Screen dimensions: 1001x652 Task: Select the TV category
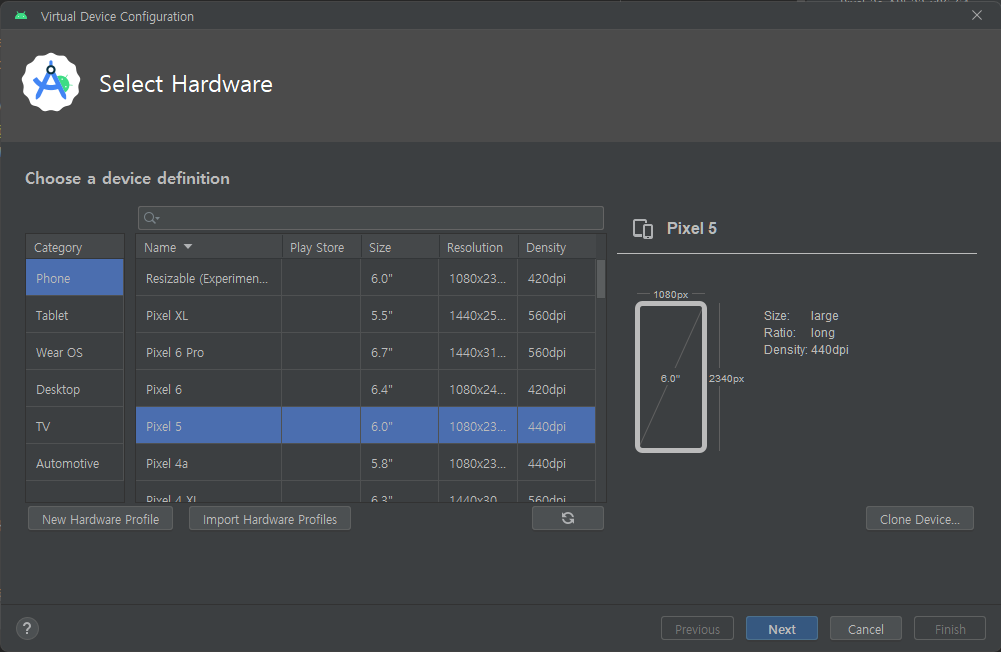click(x=75, y=426)
